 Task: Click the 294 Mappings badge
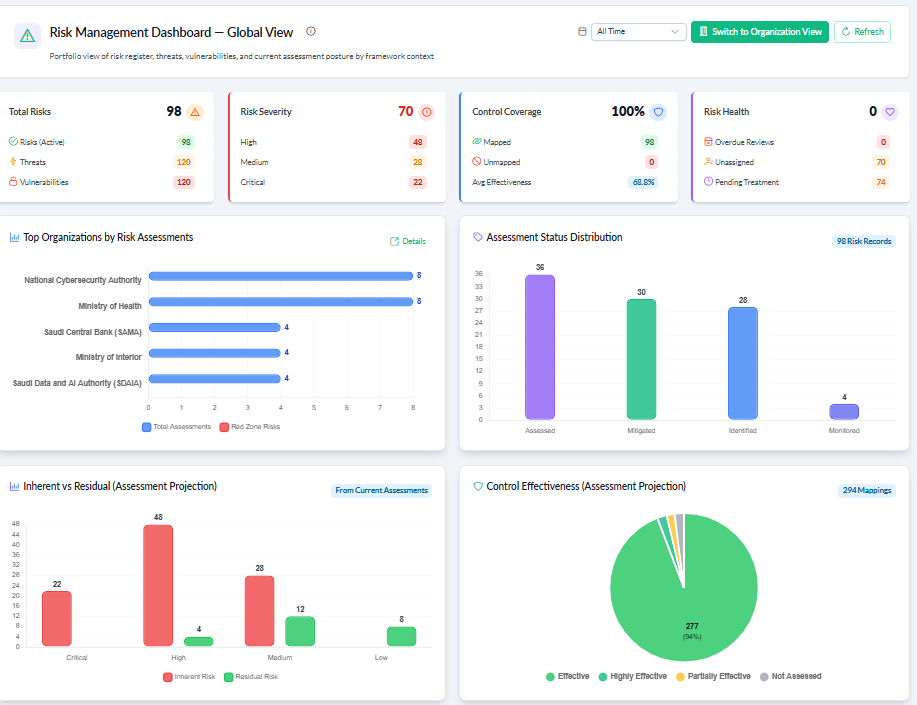[867, 490]
